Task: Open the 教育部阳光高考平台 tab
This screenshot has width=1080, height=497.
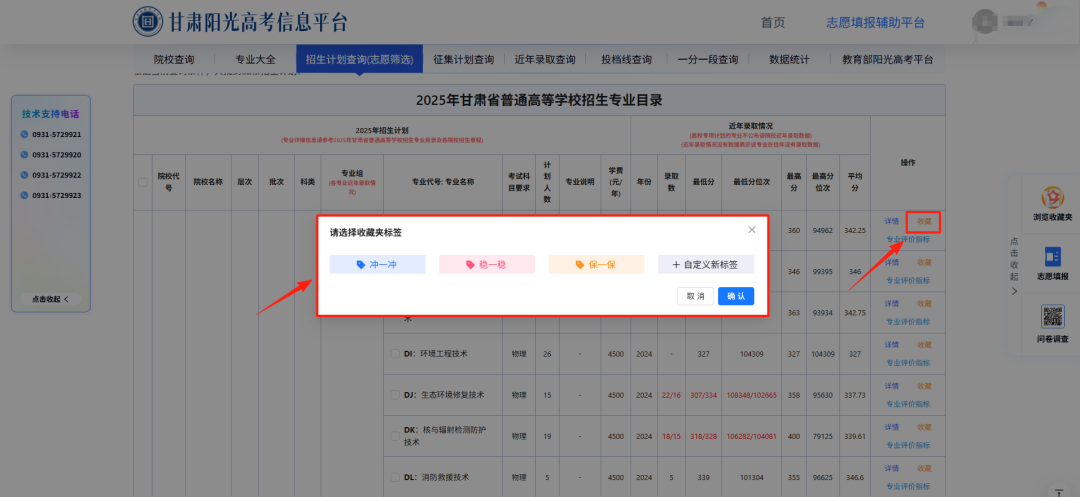Action: (888, 60)
